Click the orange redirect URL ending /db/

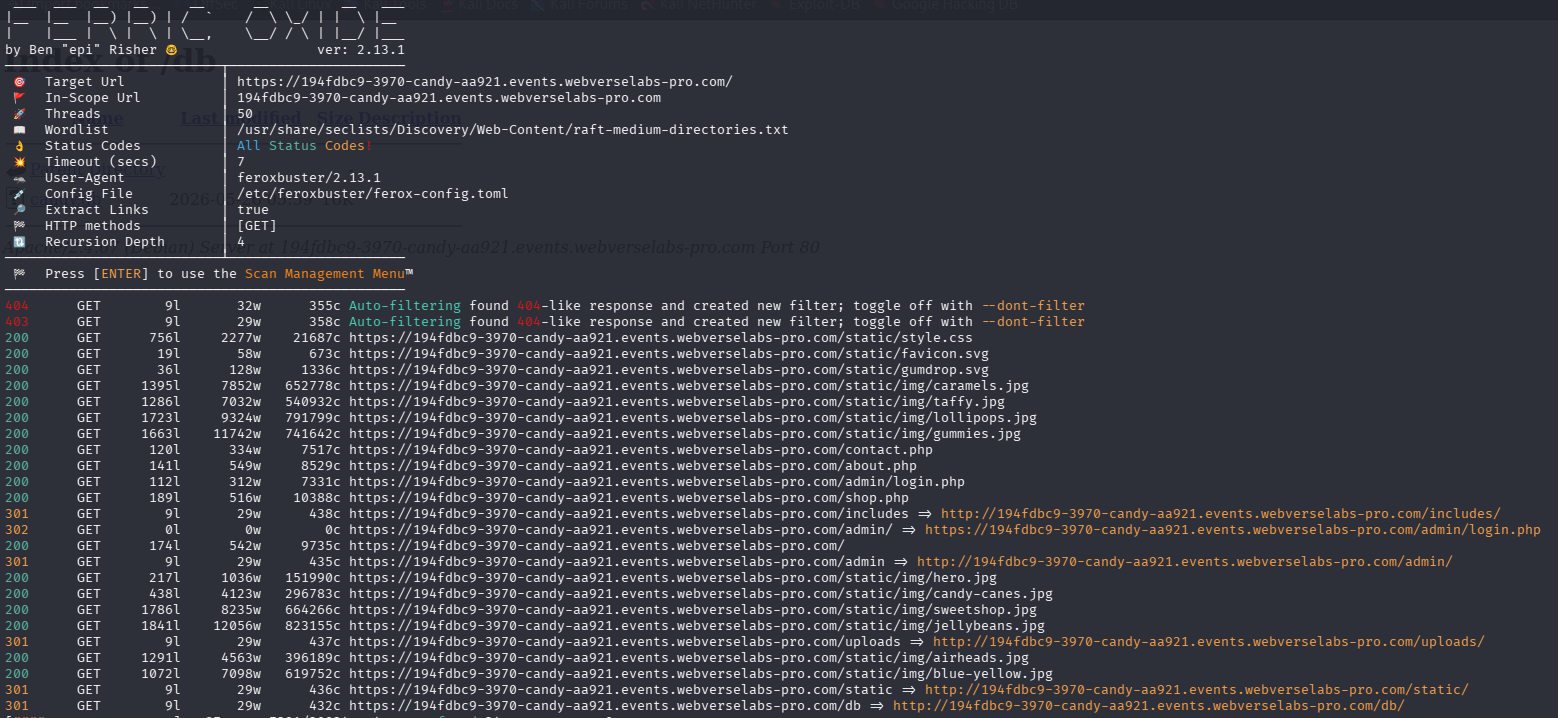[1149, 706]
